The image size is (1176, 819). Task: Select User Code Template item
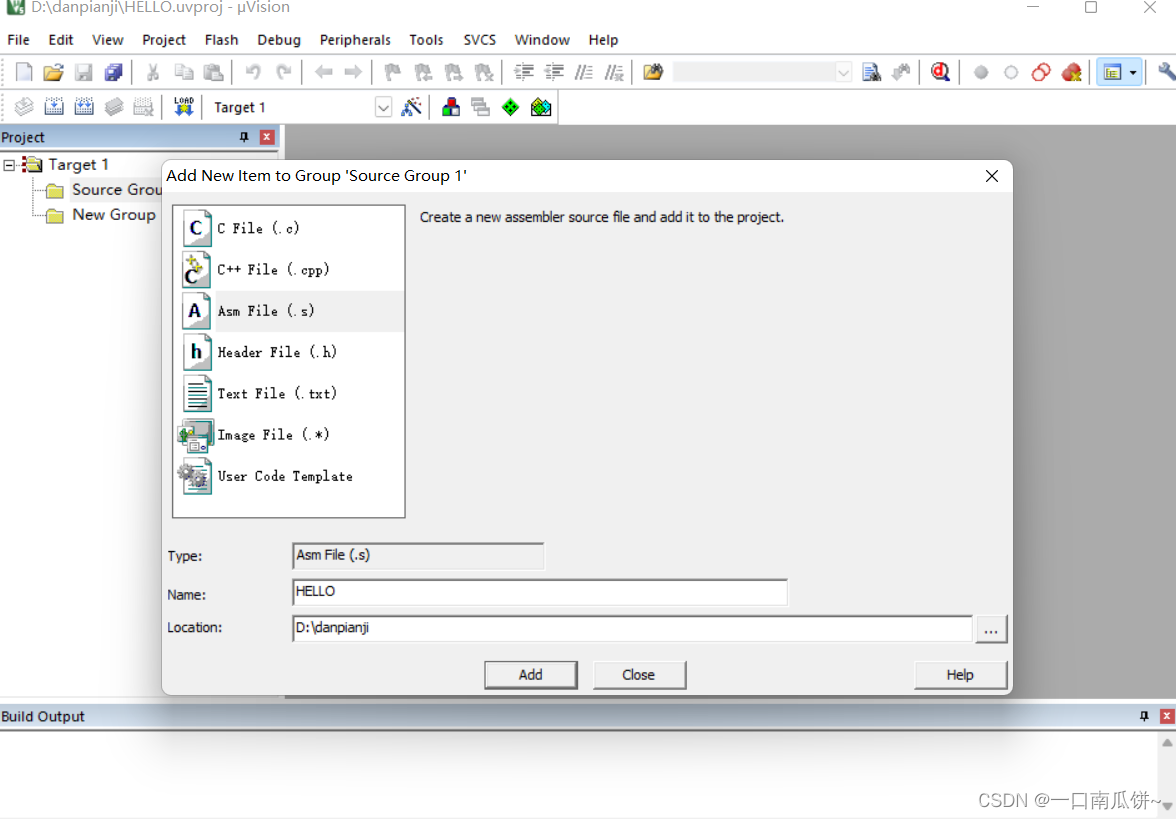pos(291,476)
